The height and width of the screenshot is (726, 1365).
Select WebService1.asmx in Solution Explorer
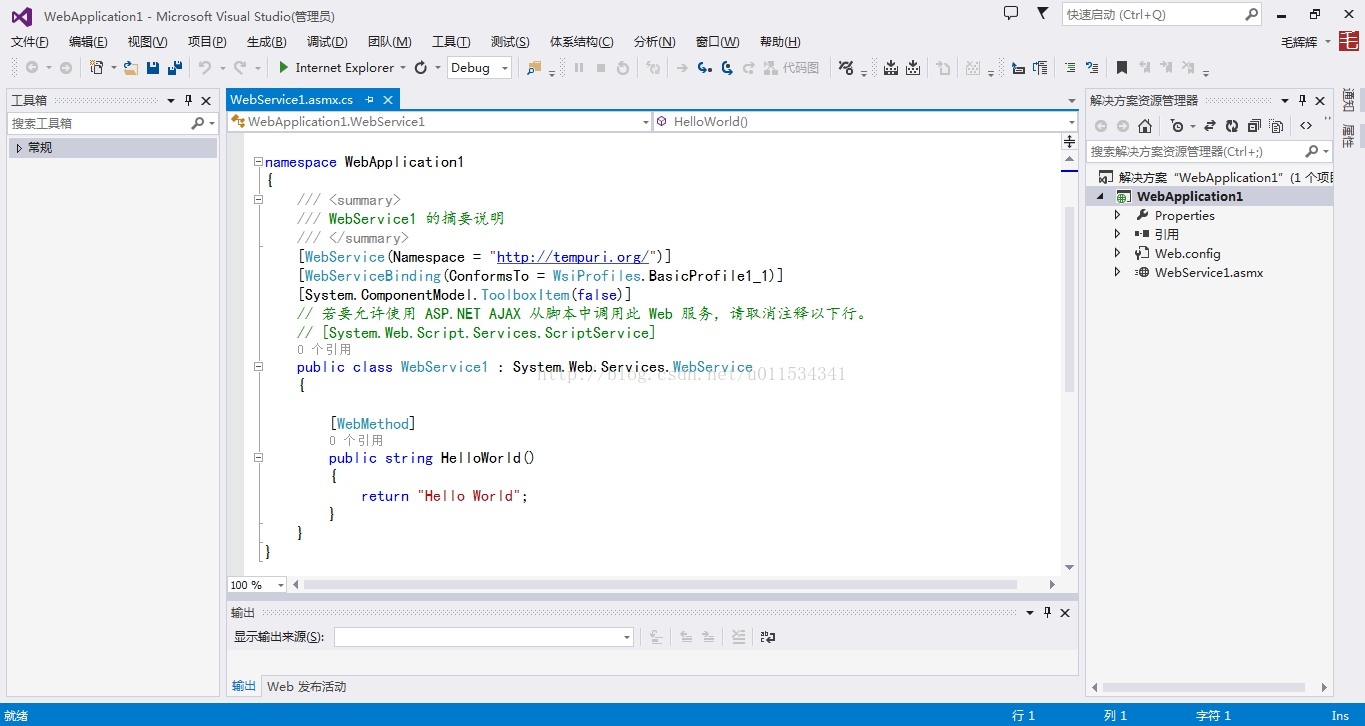point(1209,273)
